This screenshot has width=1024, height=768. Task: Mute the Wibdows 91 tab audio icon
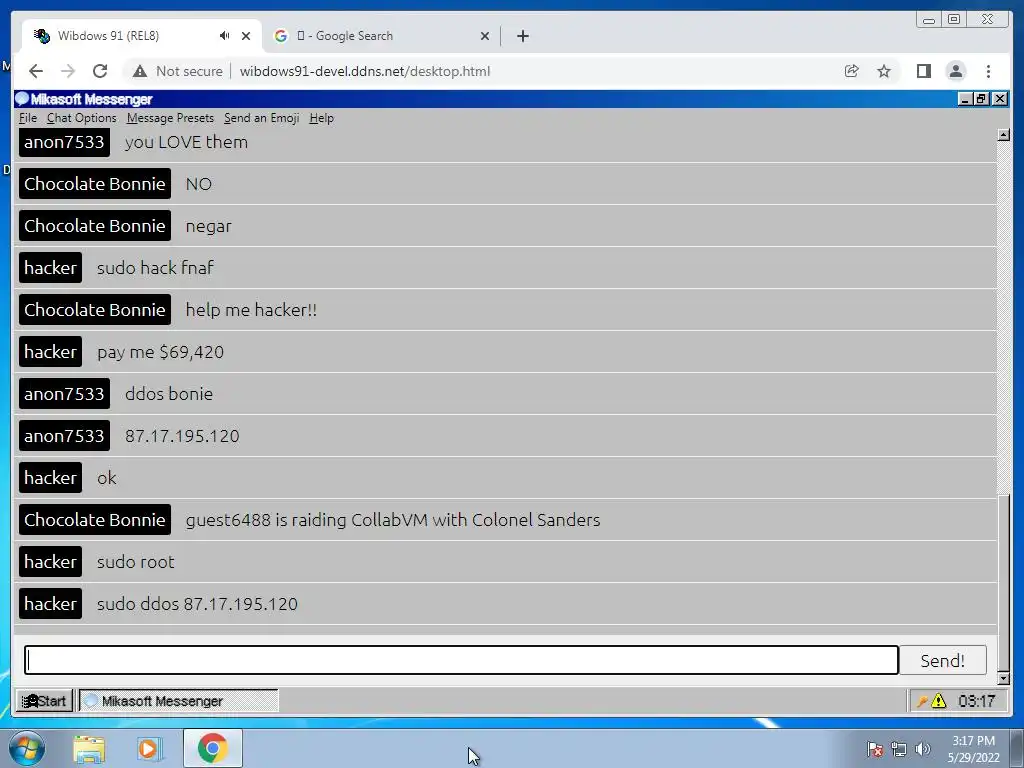pyautogui.click(x=225, y=36)
